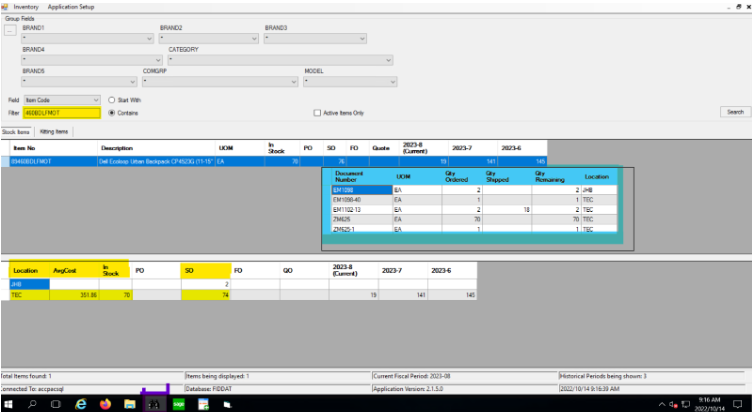This screenshot has width=752, height=412.
Task: Select the Start With radio button
Action: click(111, 100)
